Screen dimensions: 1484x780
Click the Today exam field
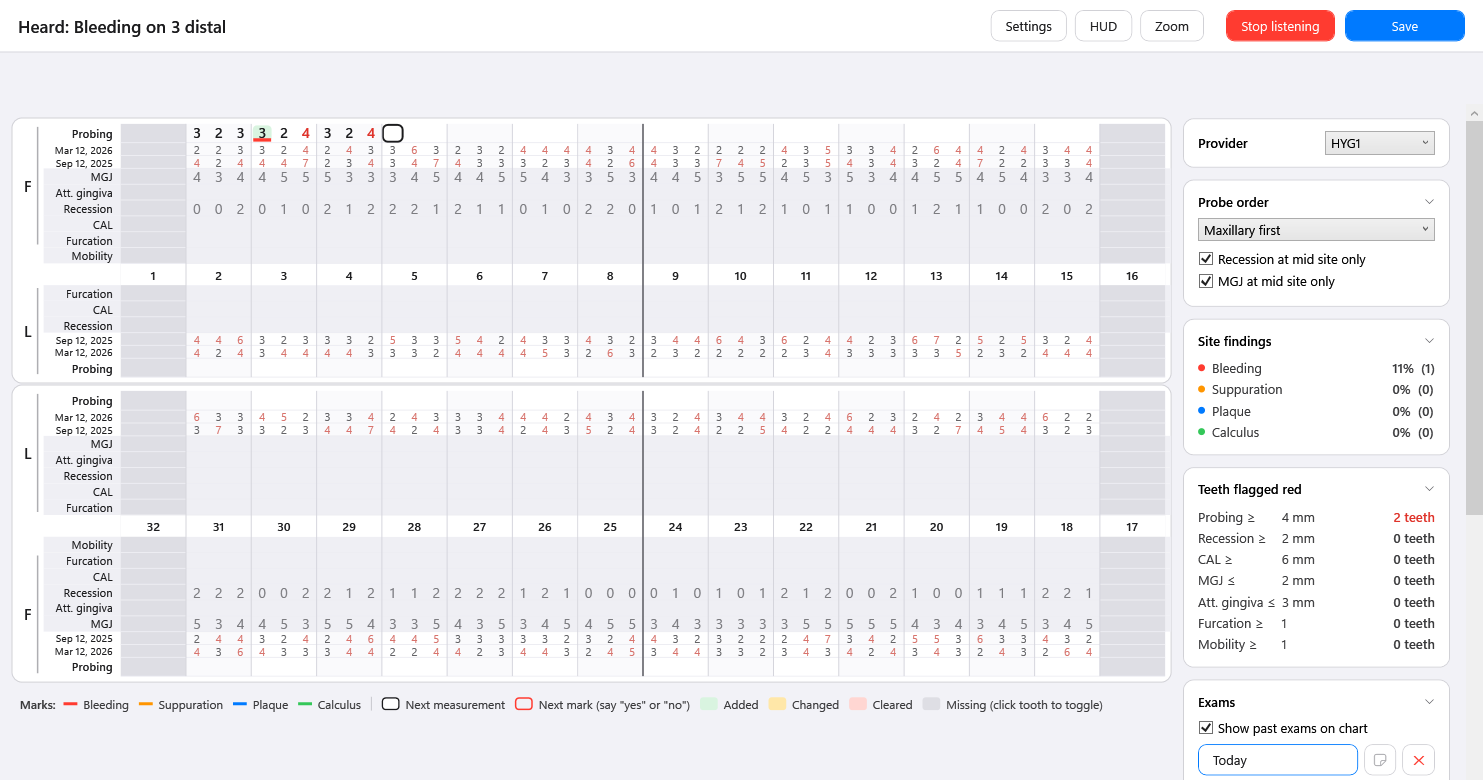1278,760
